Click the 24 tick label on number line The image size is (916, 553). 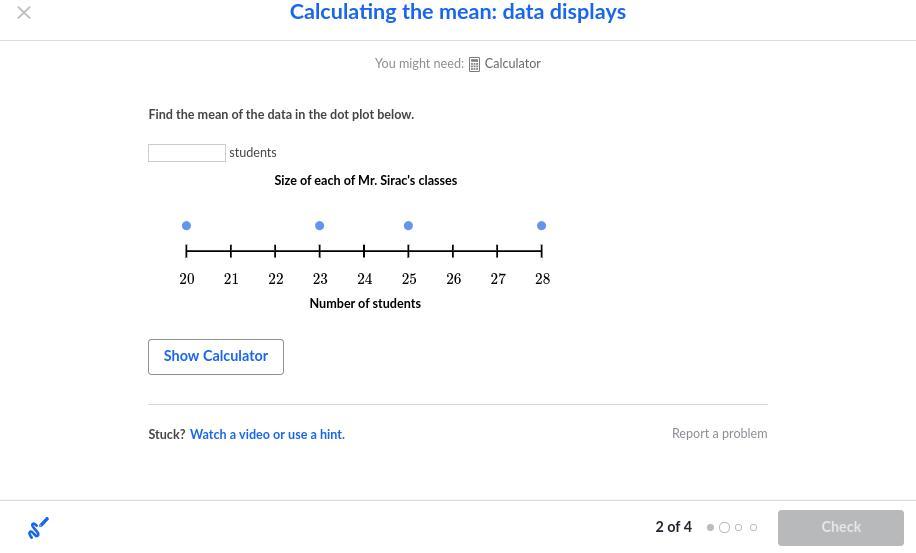click(364, 279)
